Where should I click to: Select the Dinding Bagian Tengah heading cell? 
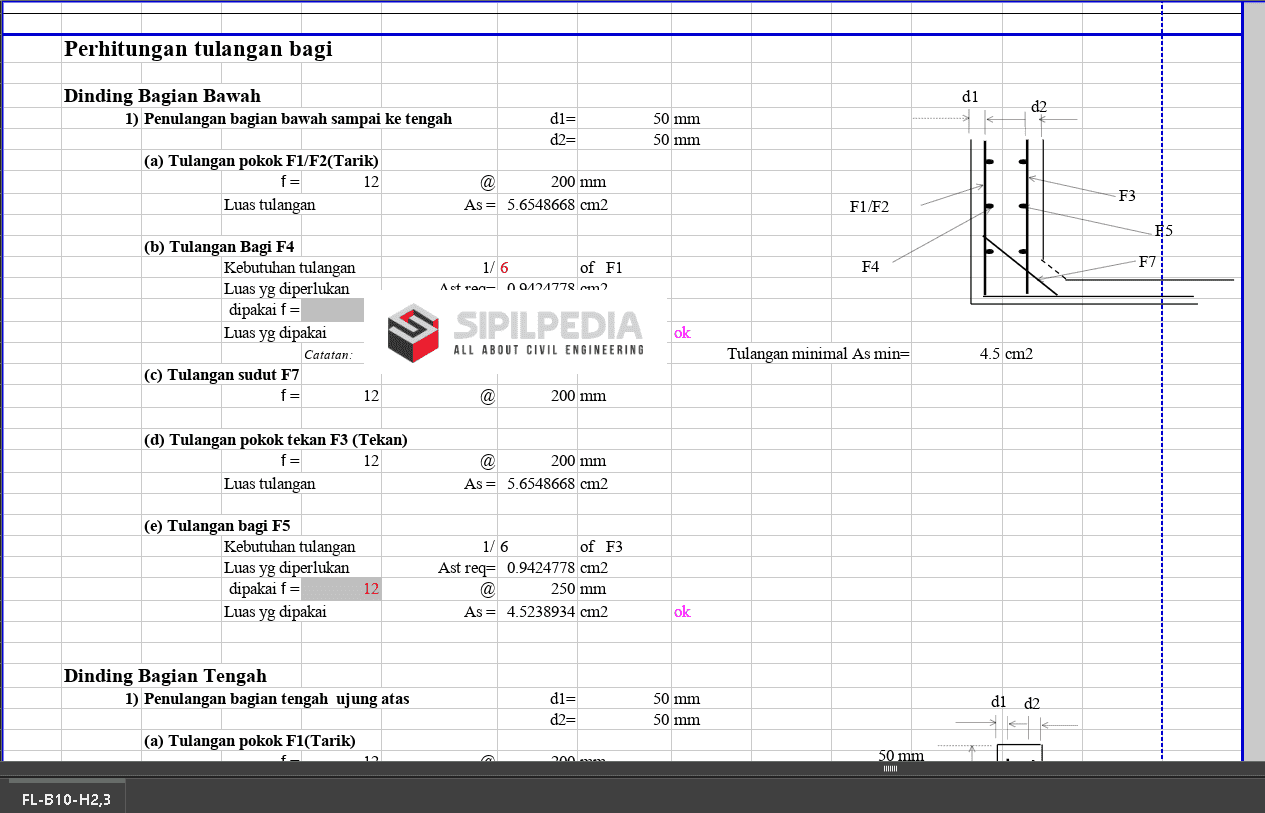tap(165, 676)
